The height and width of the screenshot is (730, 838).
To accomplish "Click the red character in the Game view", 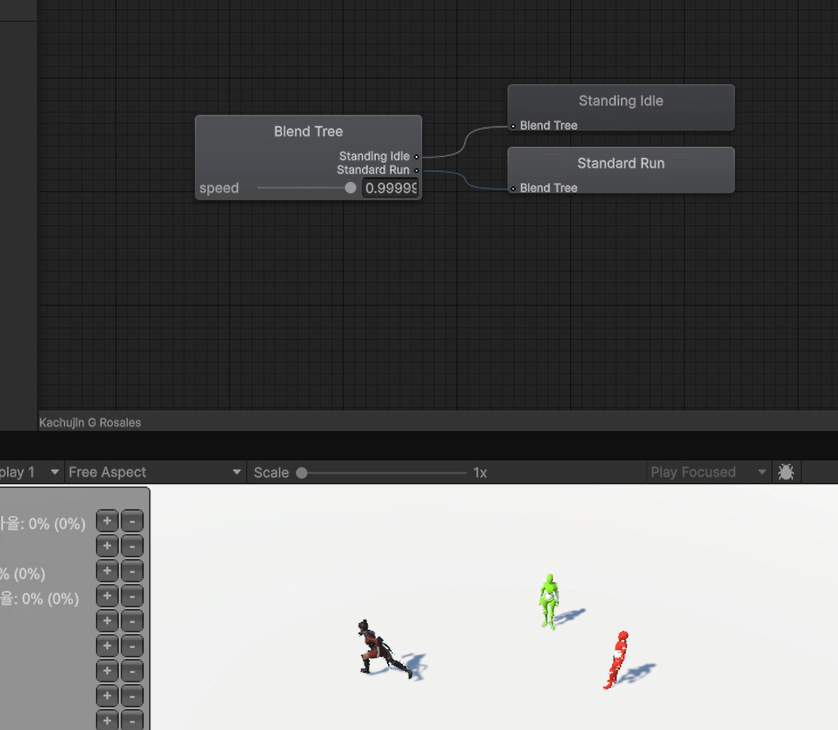I will pos(617,658).
